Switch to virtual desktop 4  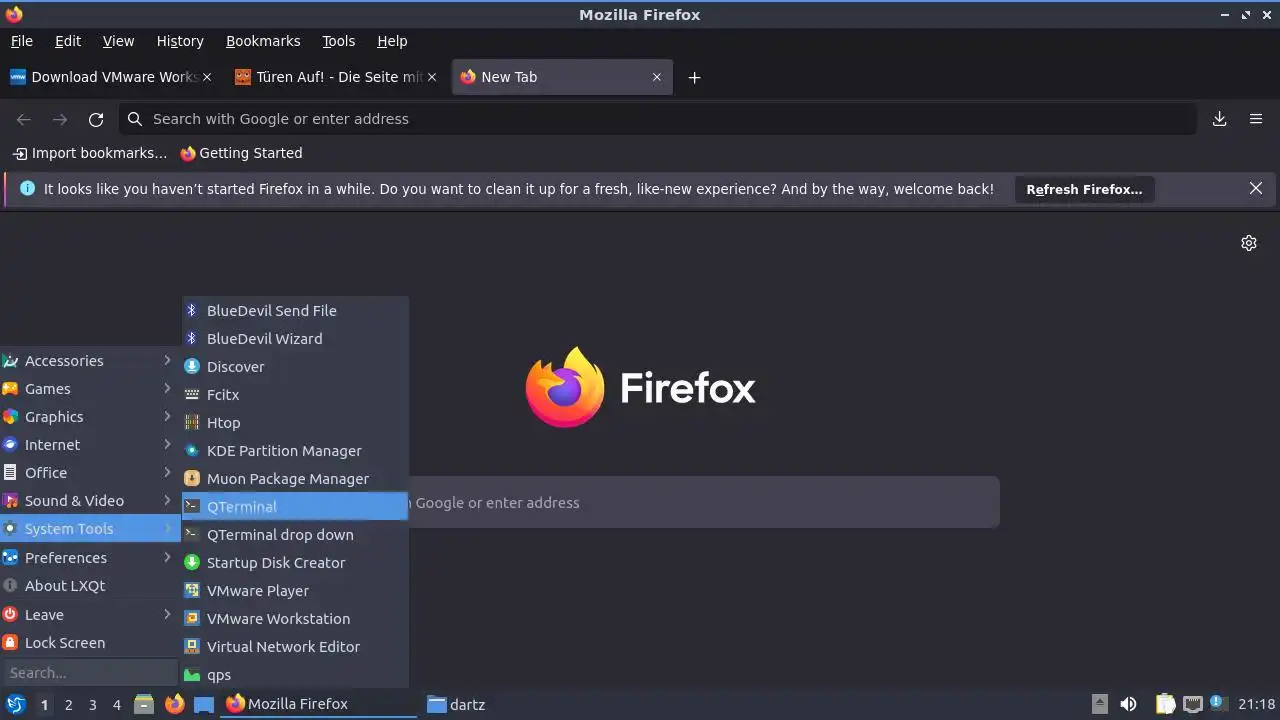click(116, 704)
